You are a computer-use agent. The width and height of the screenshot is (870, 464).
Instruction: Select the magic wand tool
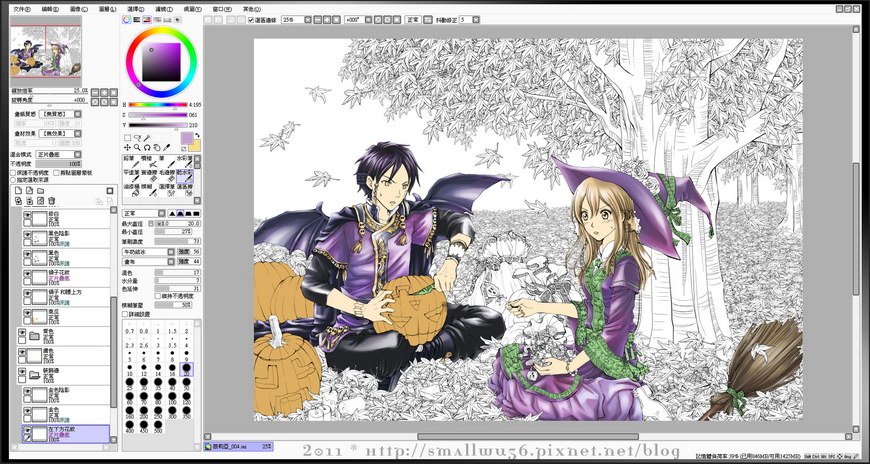147,138
